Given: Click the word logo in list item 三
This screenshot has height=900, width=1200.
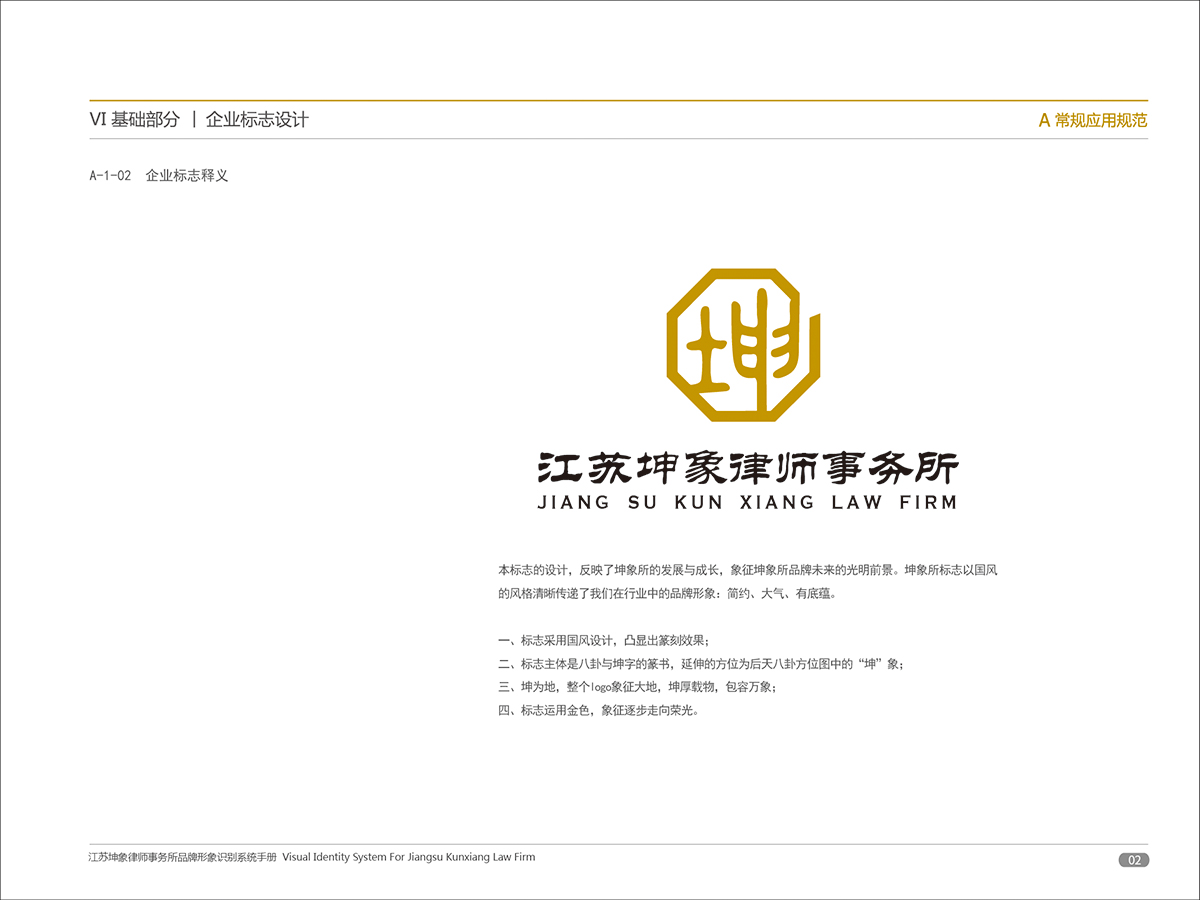Looking at the screenshot, I should click(601, 688).
